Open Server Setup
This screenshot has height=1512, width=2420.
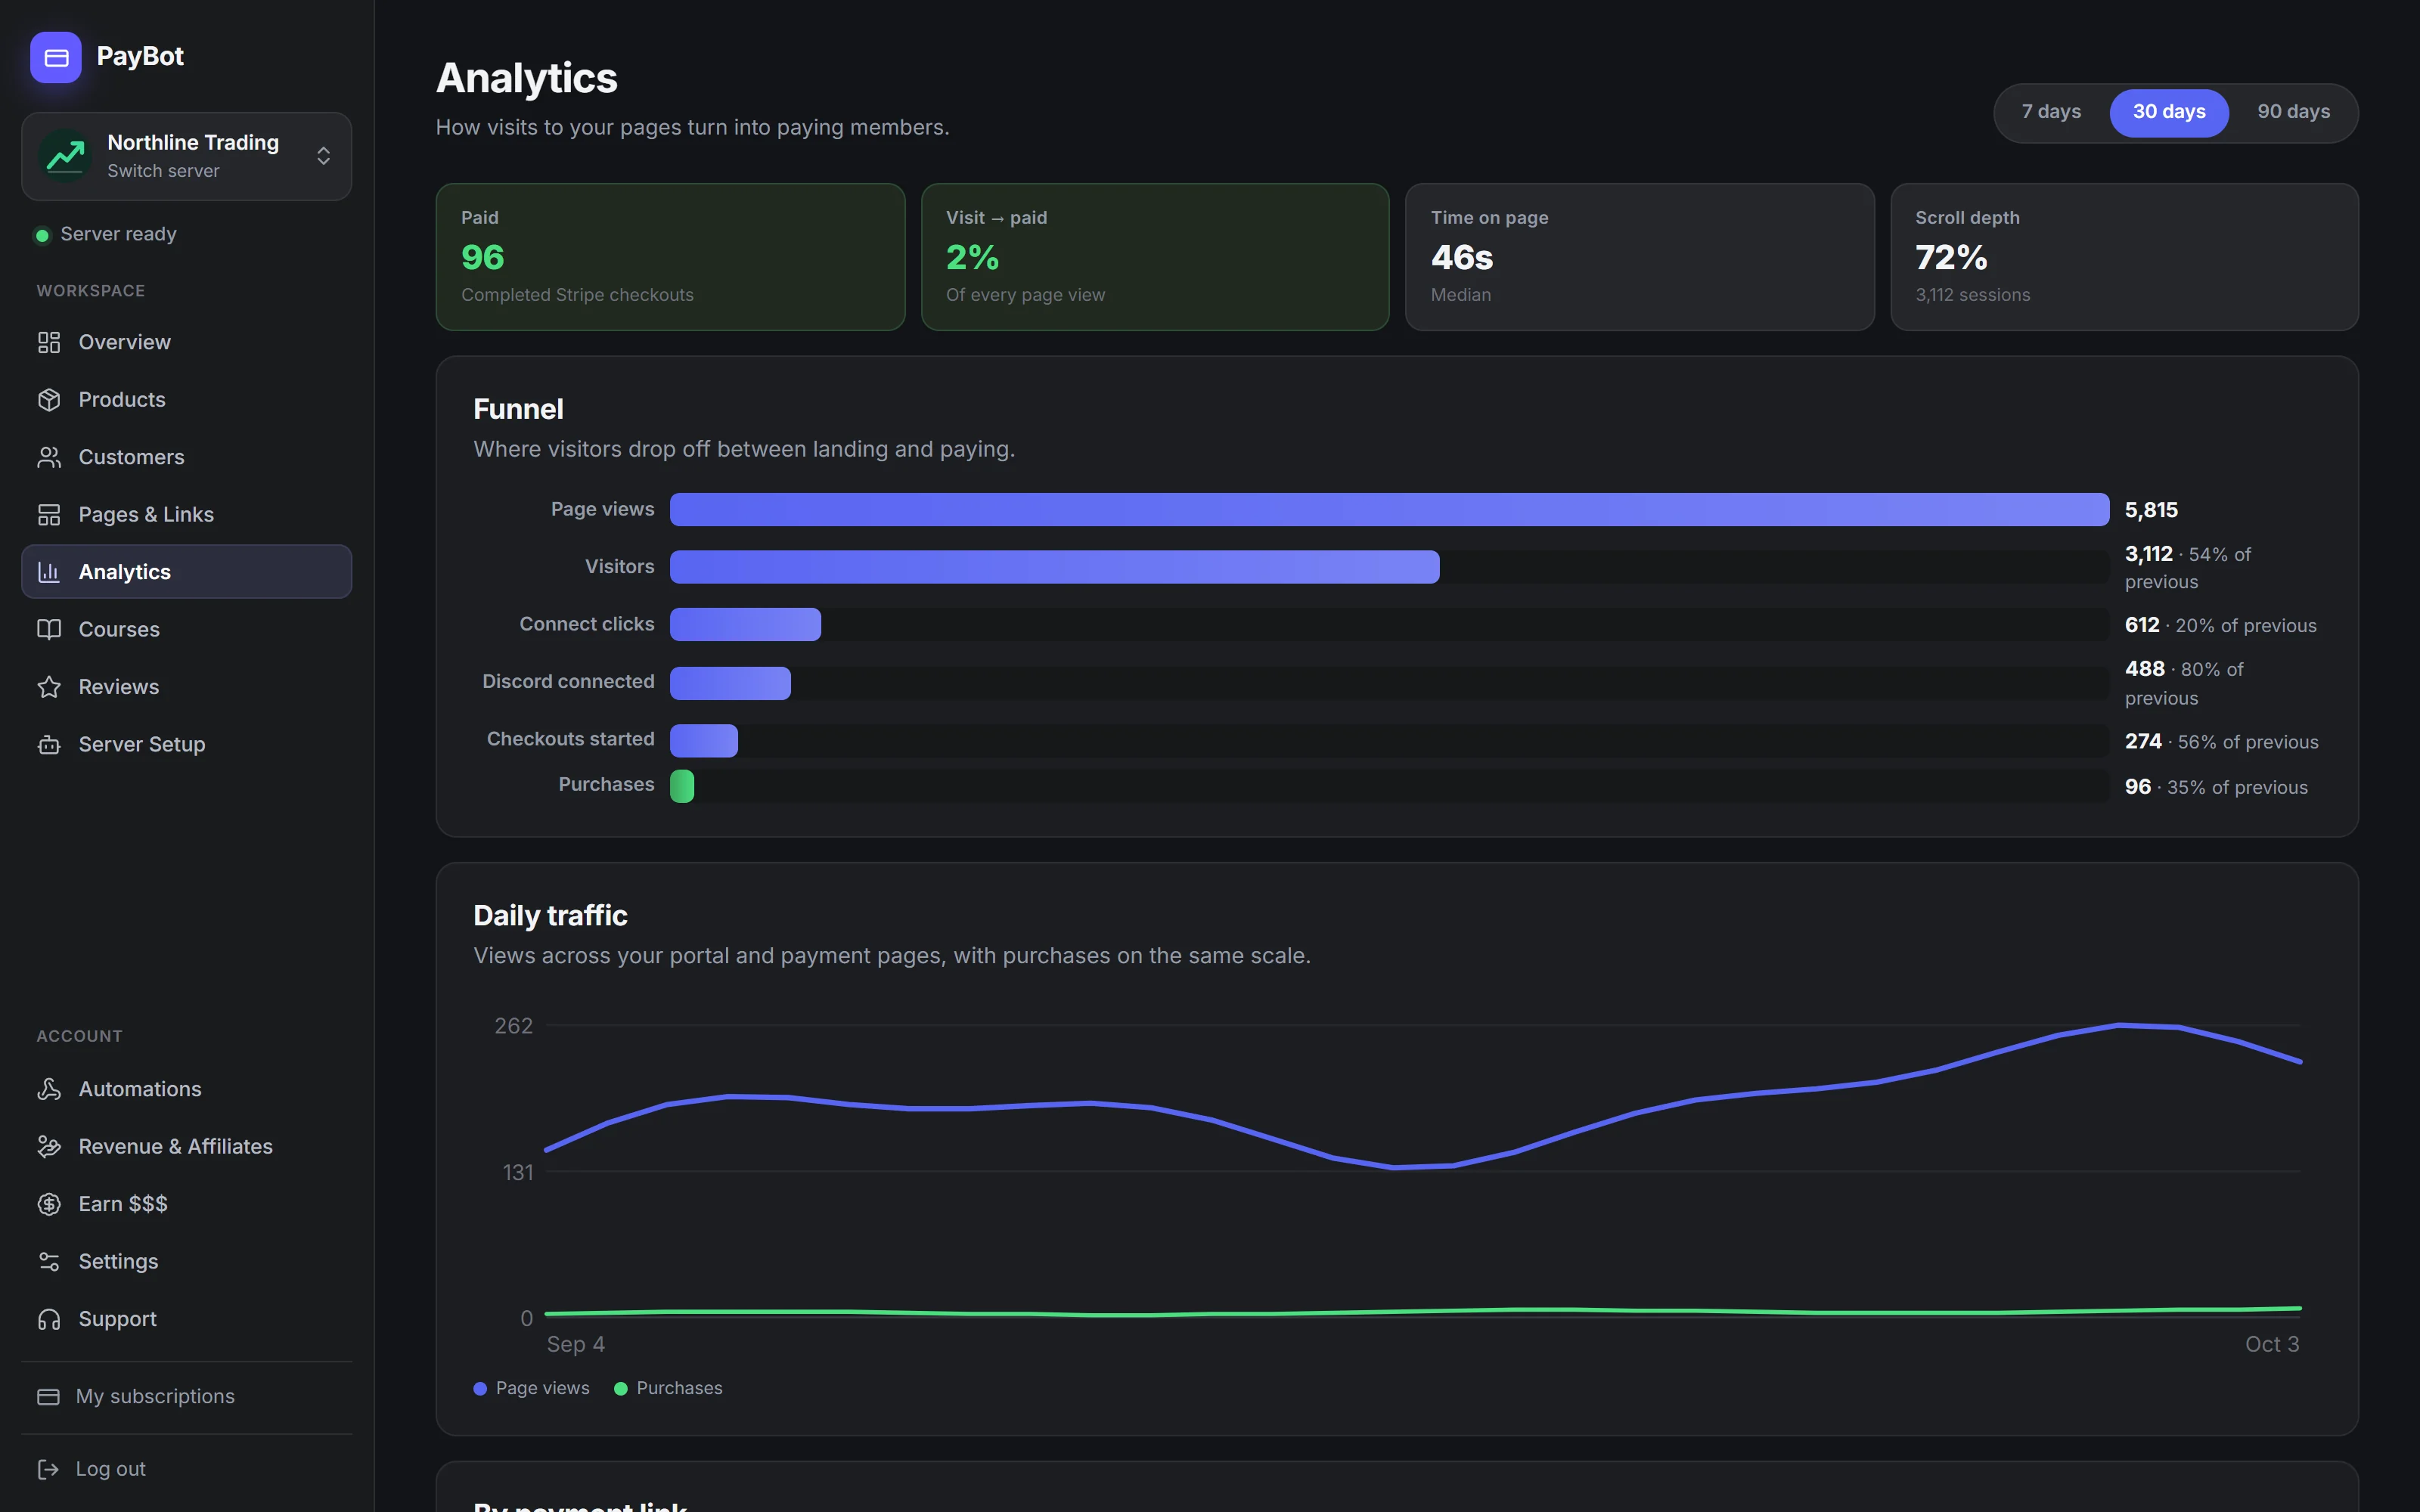(x=186, y=745)
